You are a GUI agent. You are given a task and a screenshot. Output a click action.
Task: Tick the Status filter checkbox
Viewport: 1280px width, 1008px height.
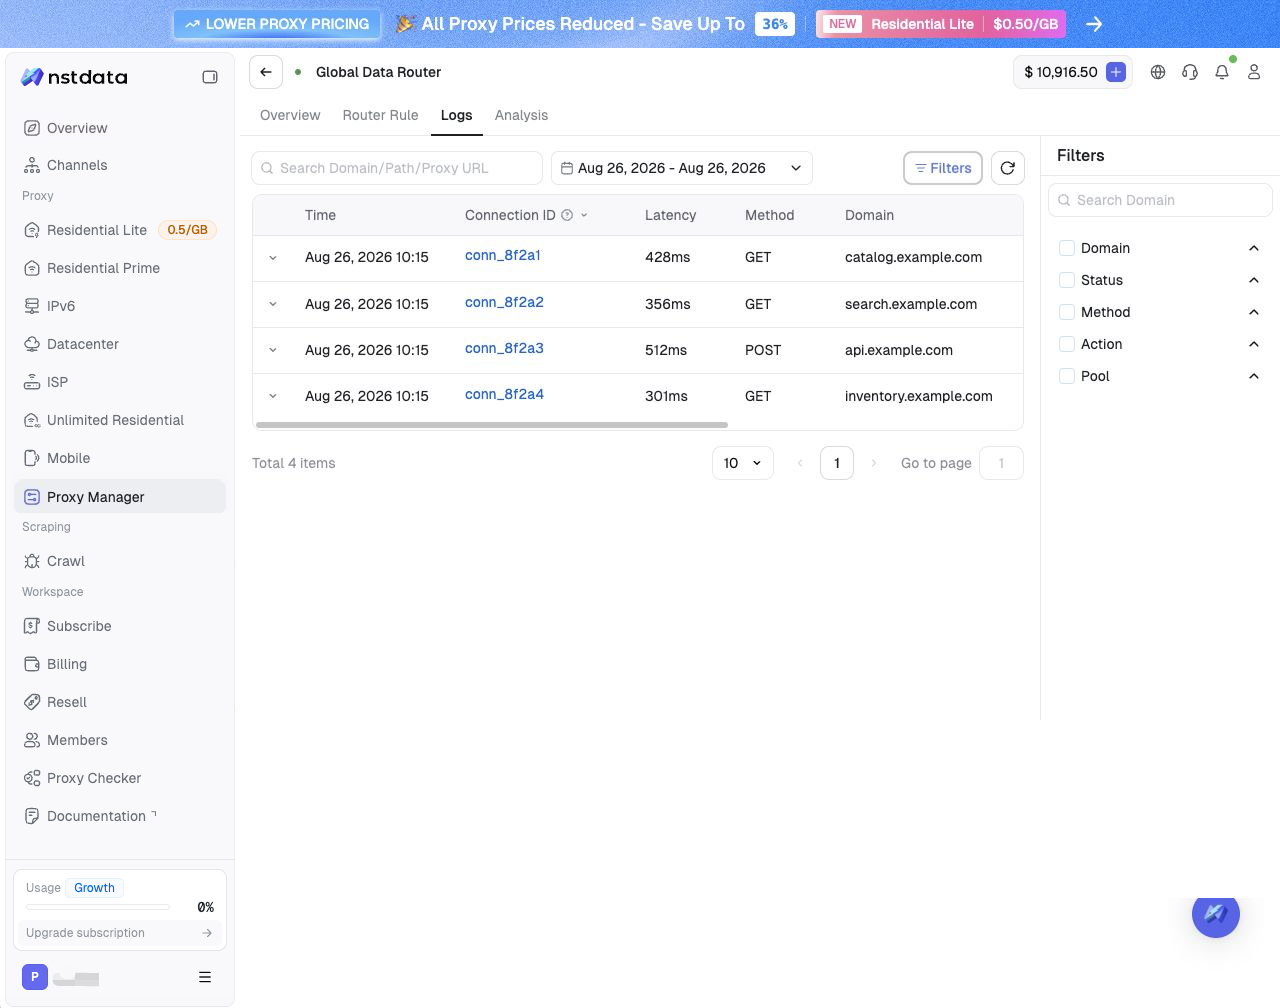(x=1067, y=280)
